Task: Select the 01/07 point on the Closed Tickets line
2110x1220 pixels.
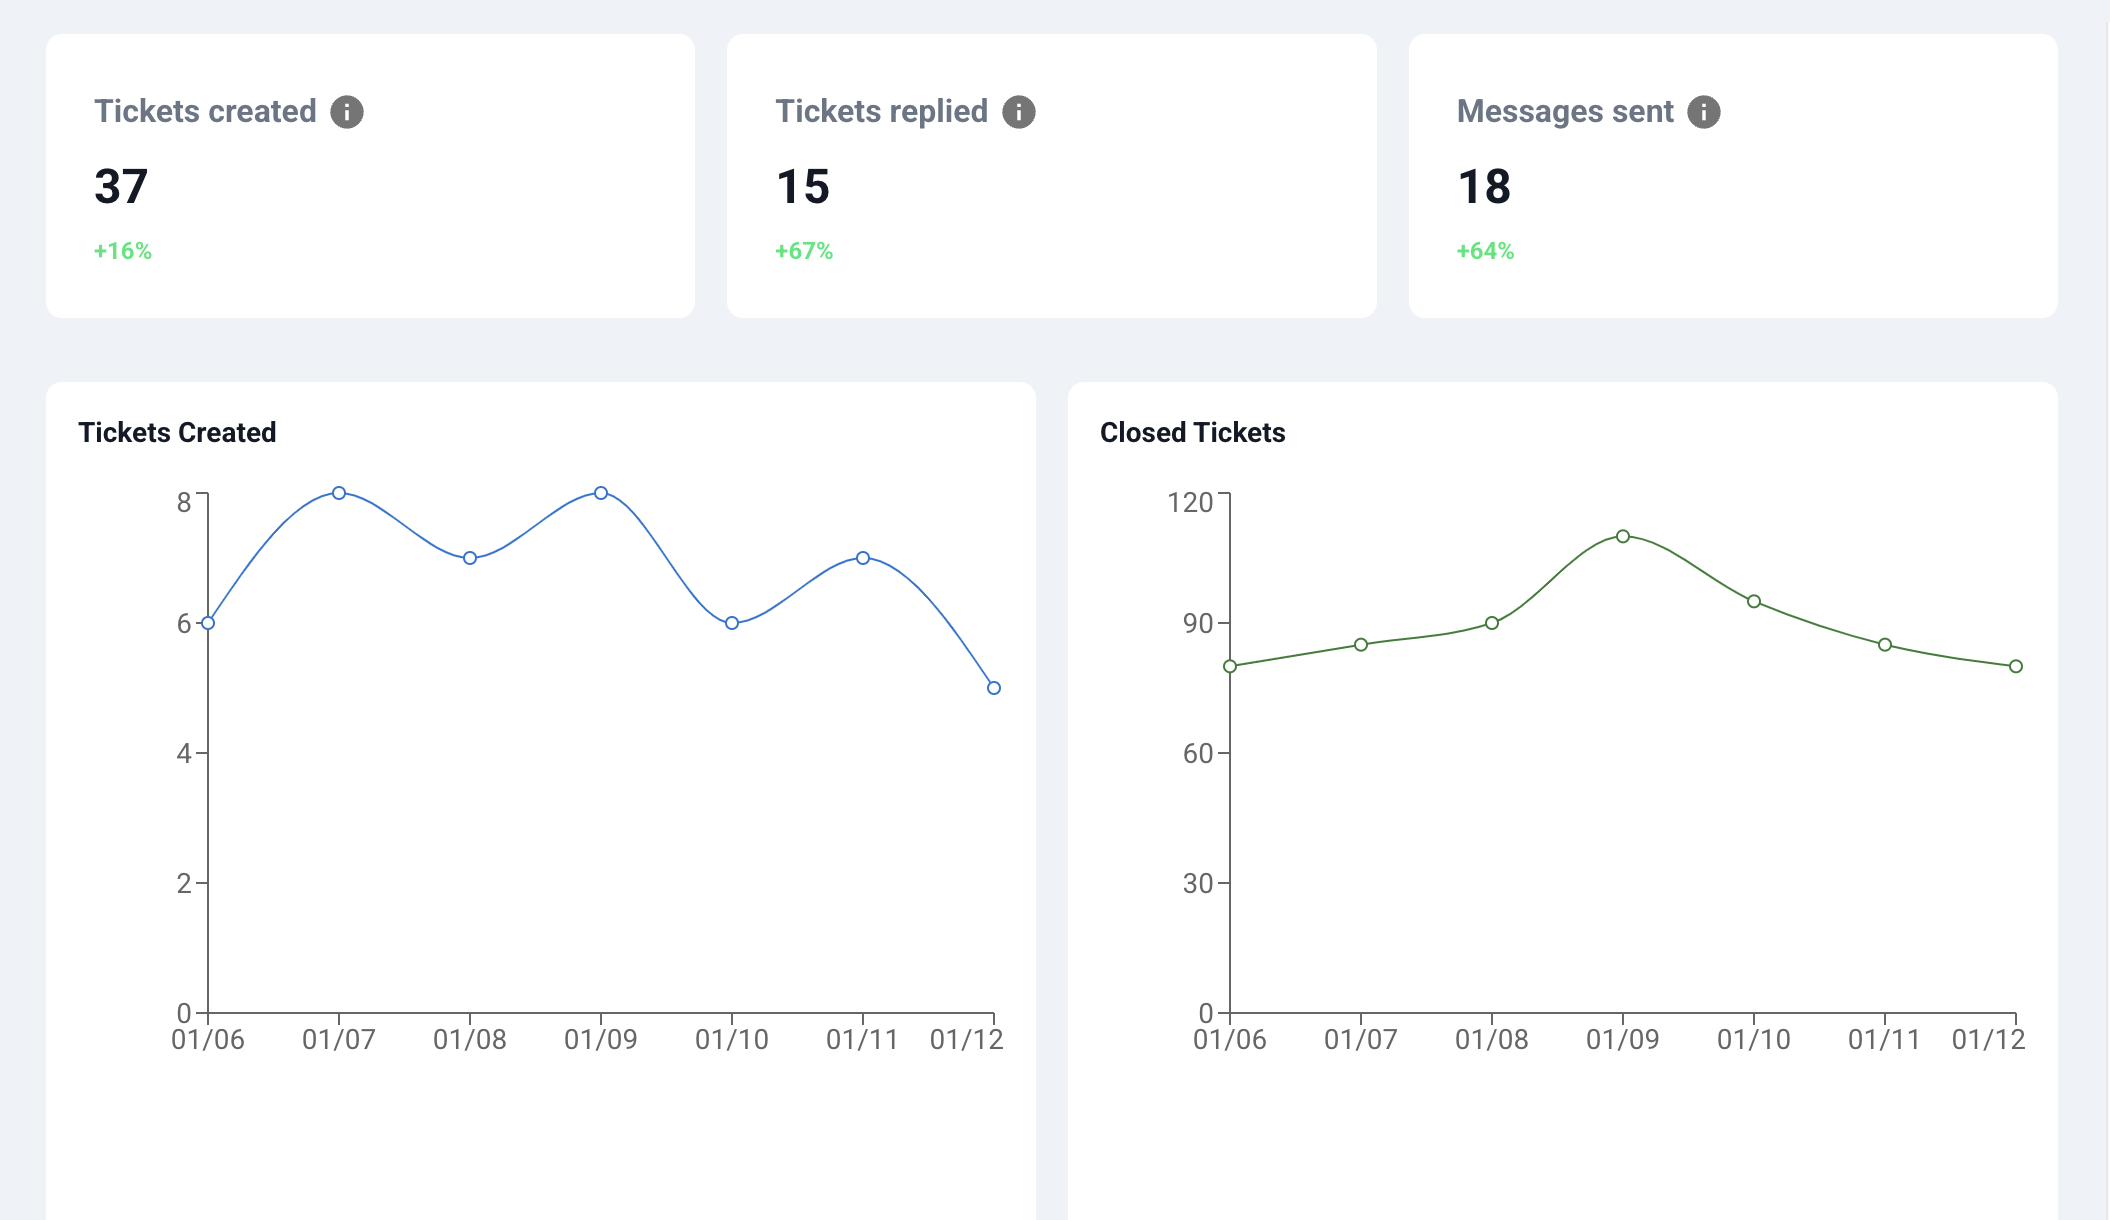Action: pyautogui.click(x=1361, y=645)
